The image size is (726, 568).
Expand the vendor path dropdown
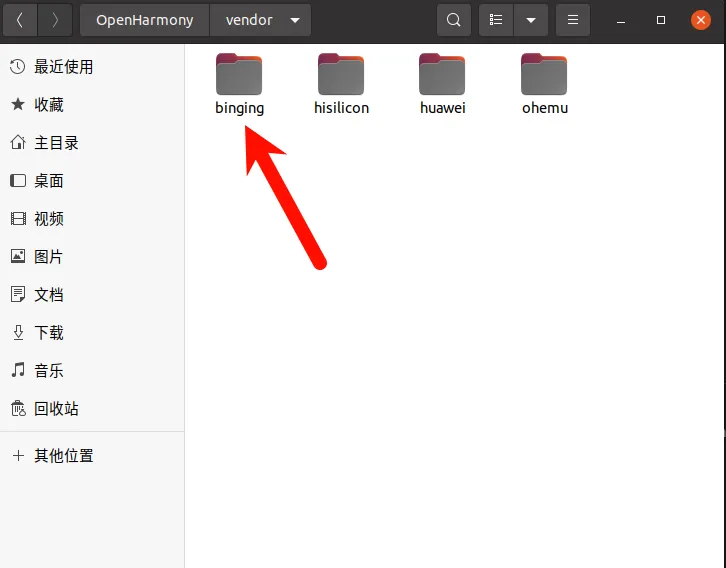[x=293, y=20]
